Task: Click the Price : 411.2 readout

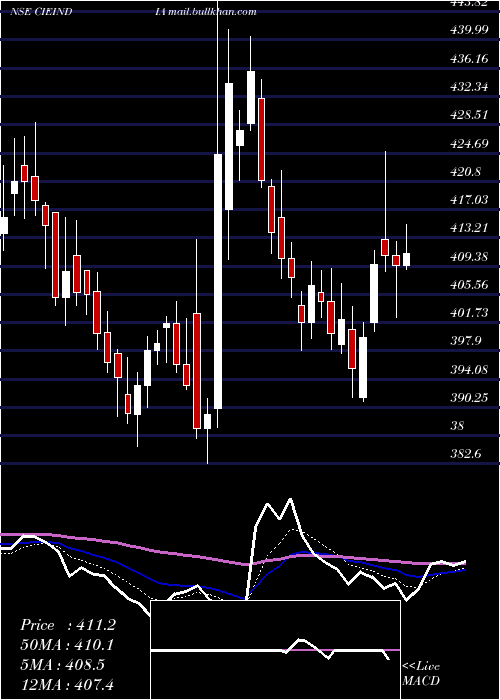Action: point(68,625)
